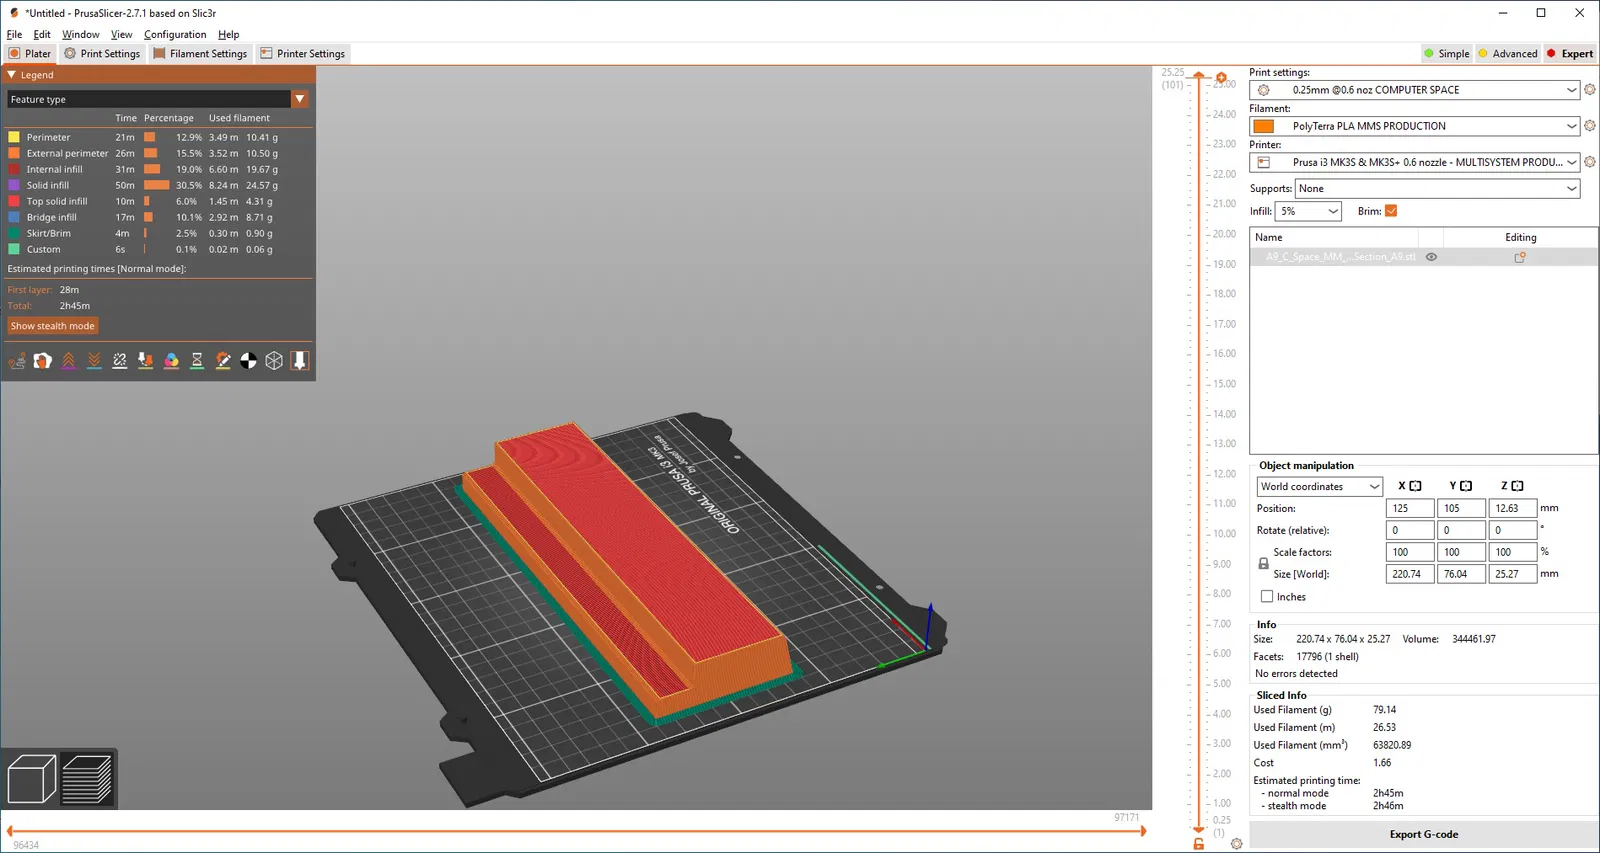Viewport: 1600px width, 853px height.
Task: Open the Help menu
Action: pos(229,34)
